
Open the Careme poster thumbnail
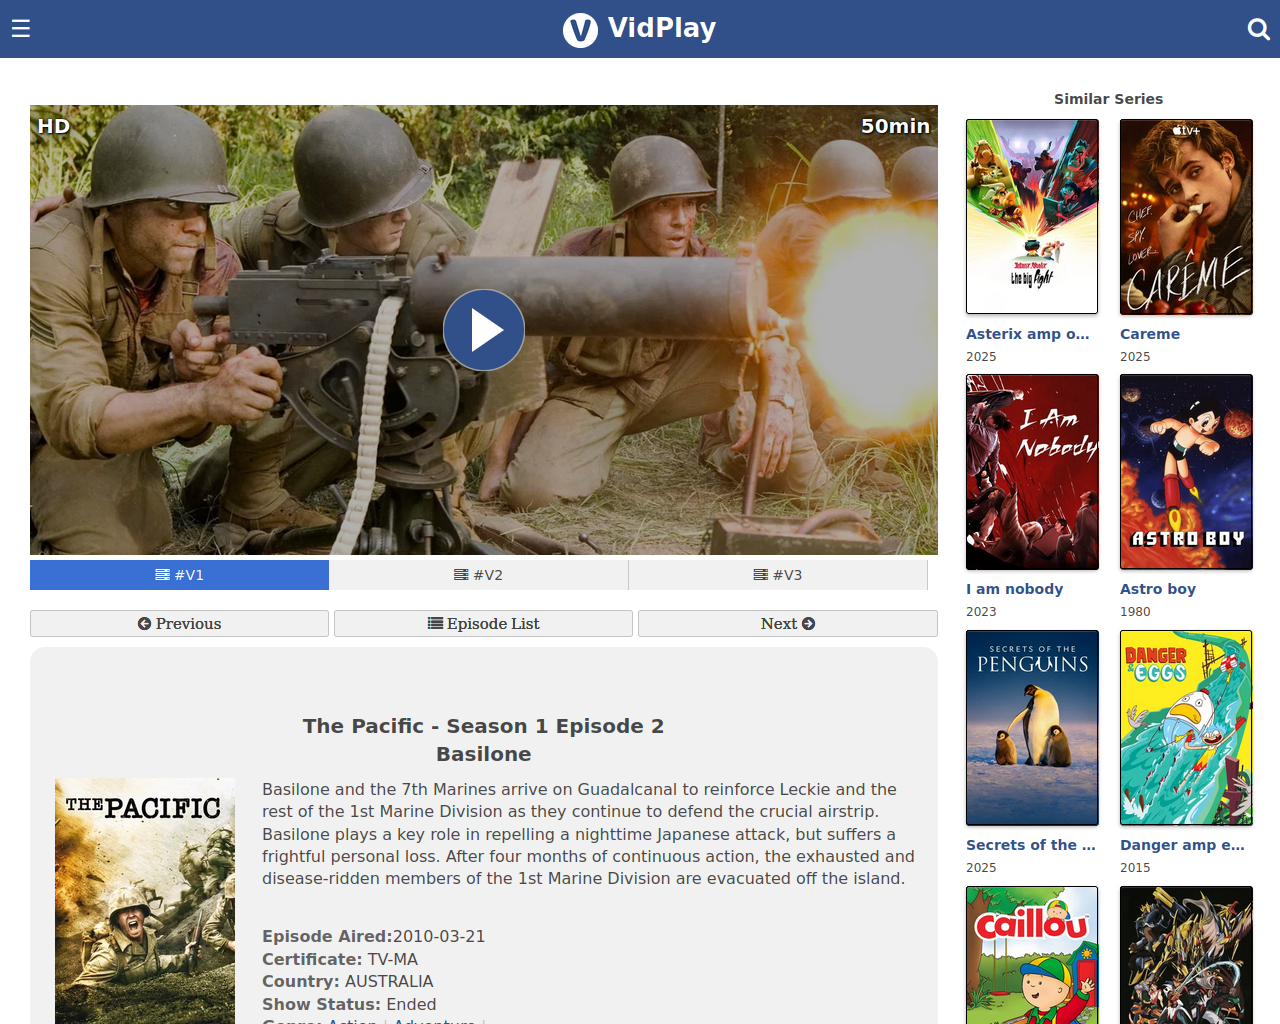point(1186,216)
